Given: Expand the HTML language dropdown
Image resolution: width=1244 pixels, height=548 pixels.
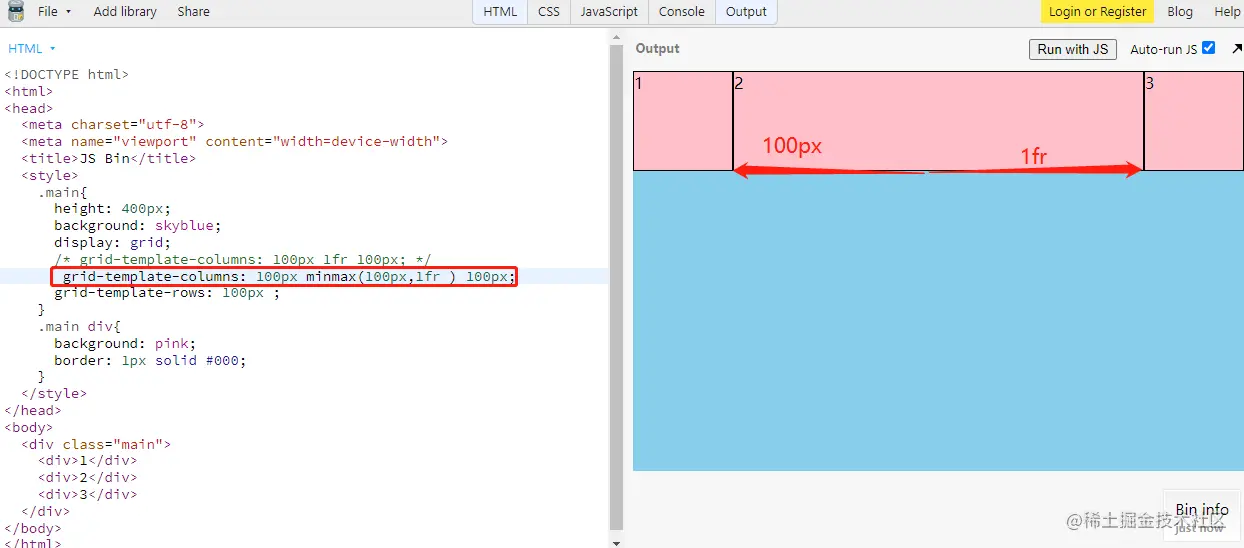Looking at the screenshot, I should click(x=32, y=48).
